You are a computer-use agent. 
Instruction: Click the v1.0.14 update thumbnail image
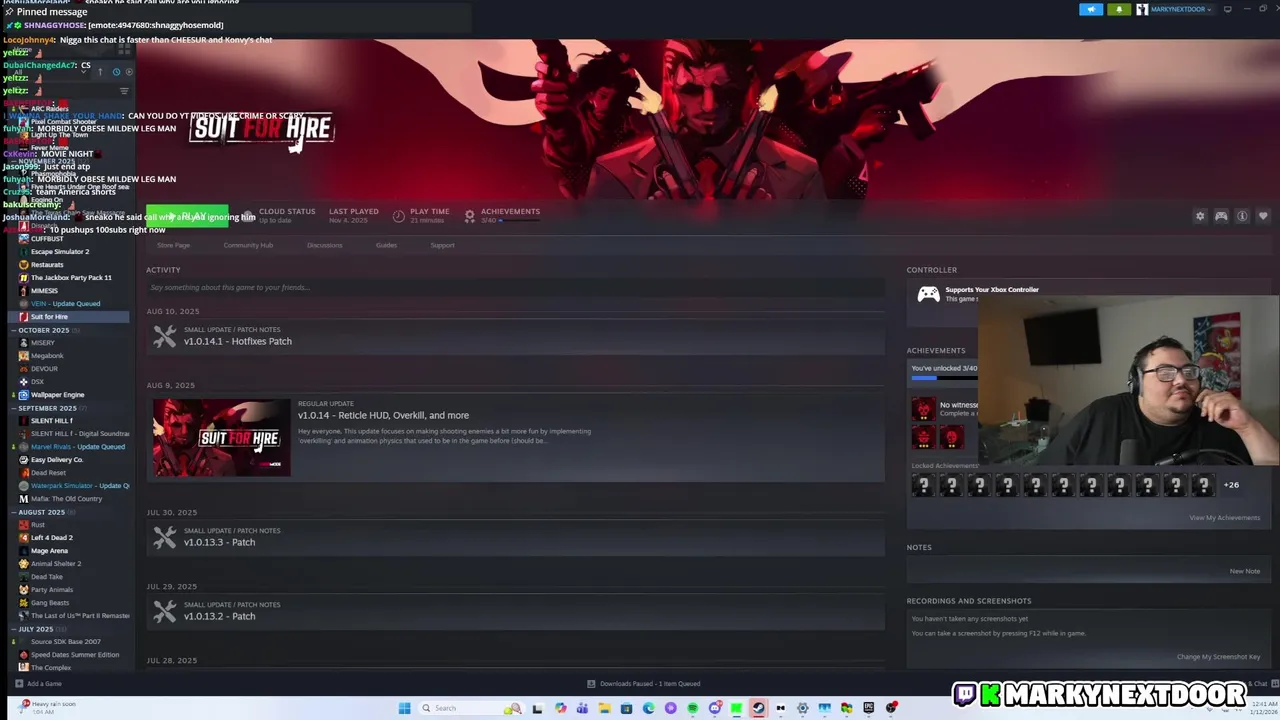pos(221,437)
